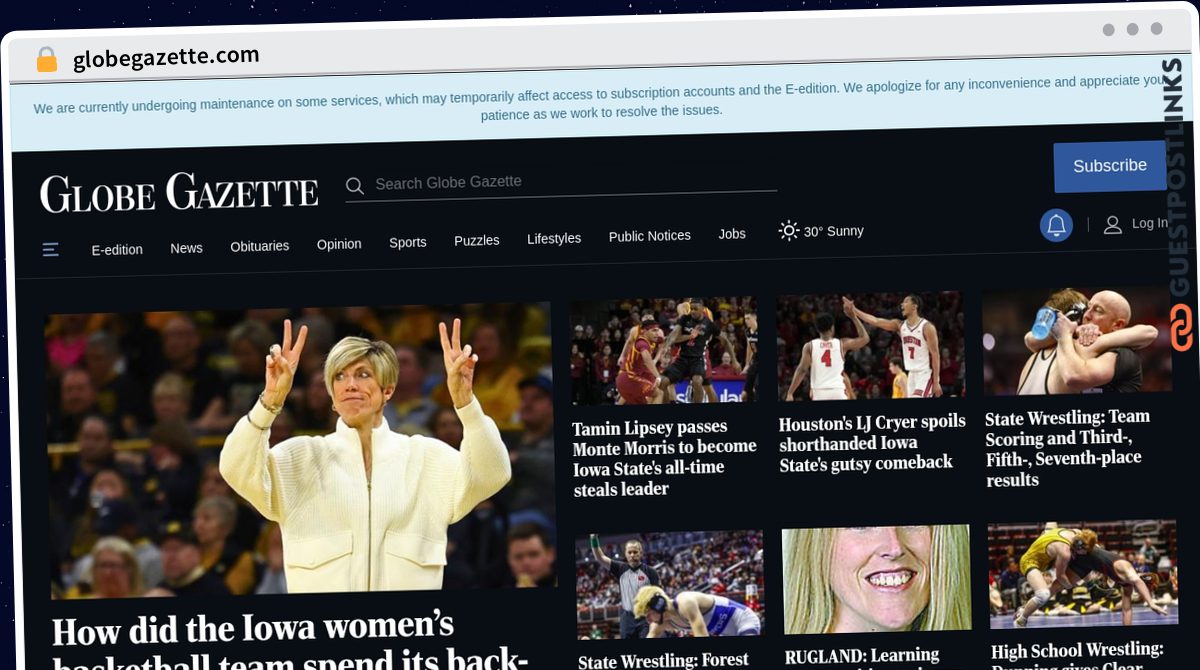The width and height of the screenshot is (1200, 670).
Task: Open the Lifestyles section
Action: (554, 238)
